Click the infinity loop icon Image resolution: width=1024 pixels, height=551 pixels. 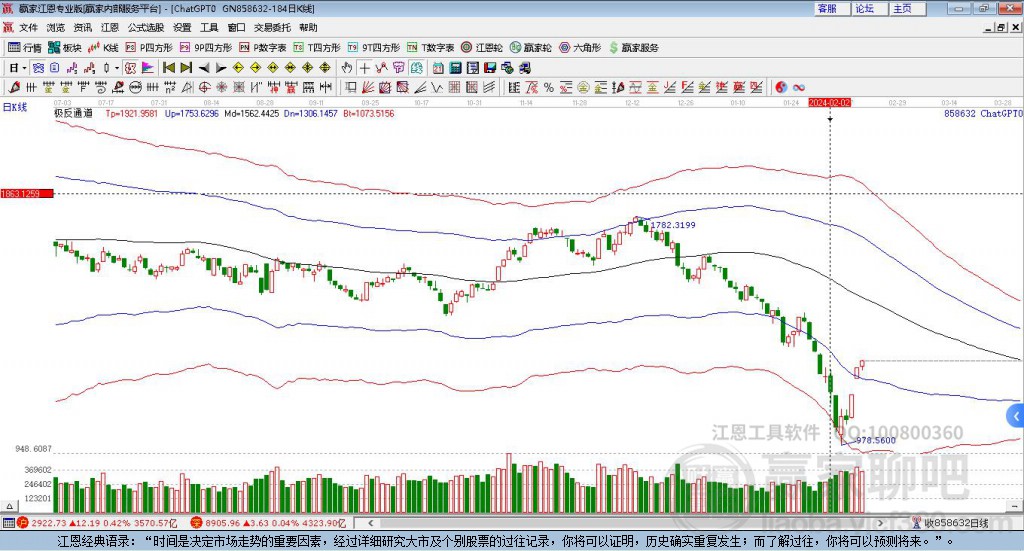pos(799,87)
